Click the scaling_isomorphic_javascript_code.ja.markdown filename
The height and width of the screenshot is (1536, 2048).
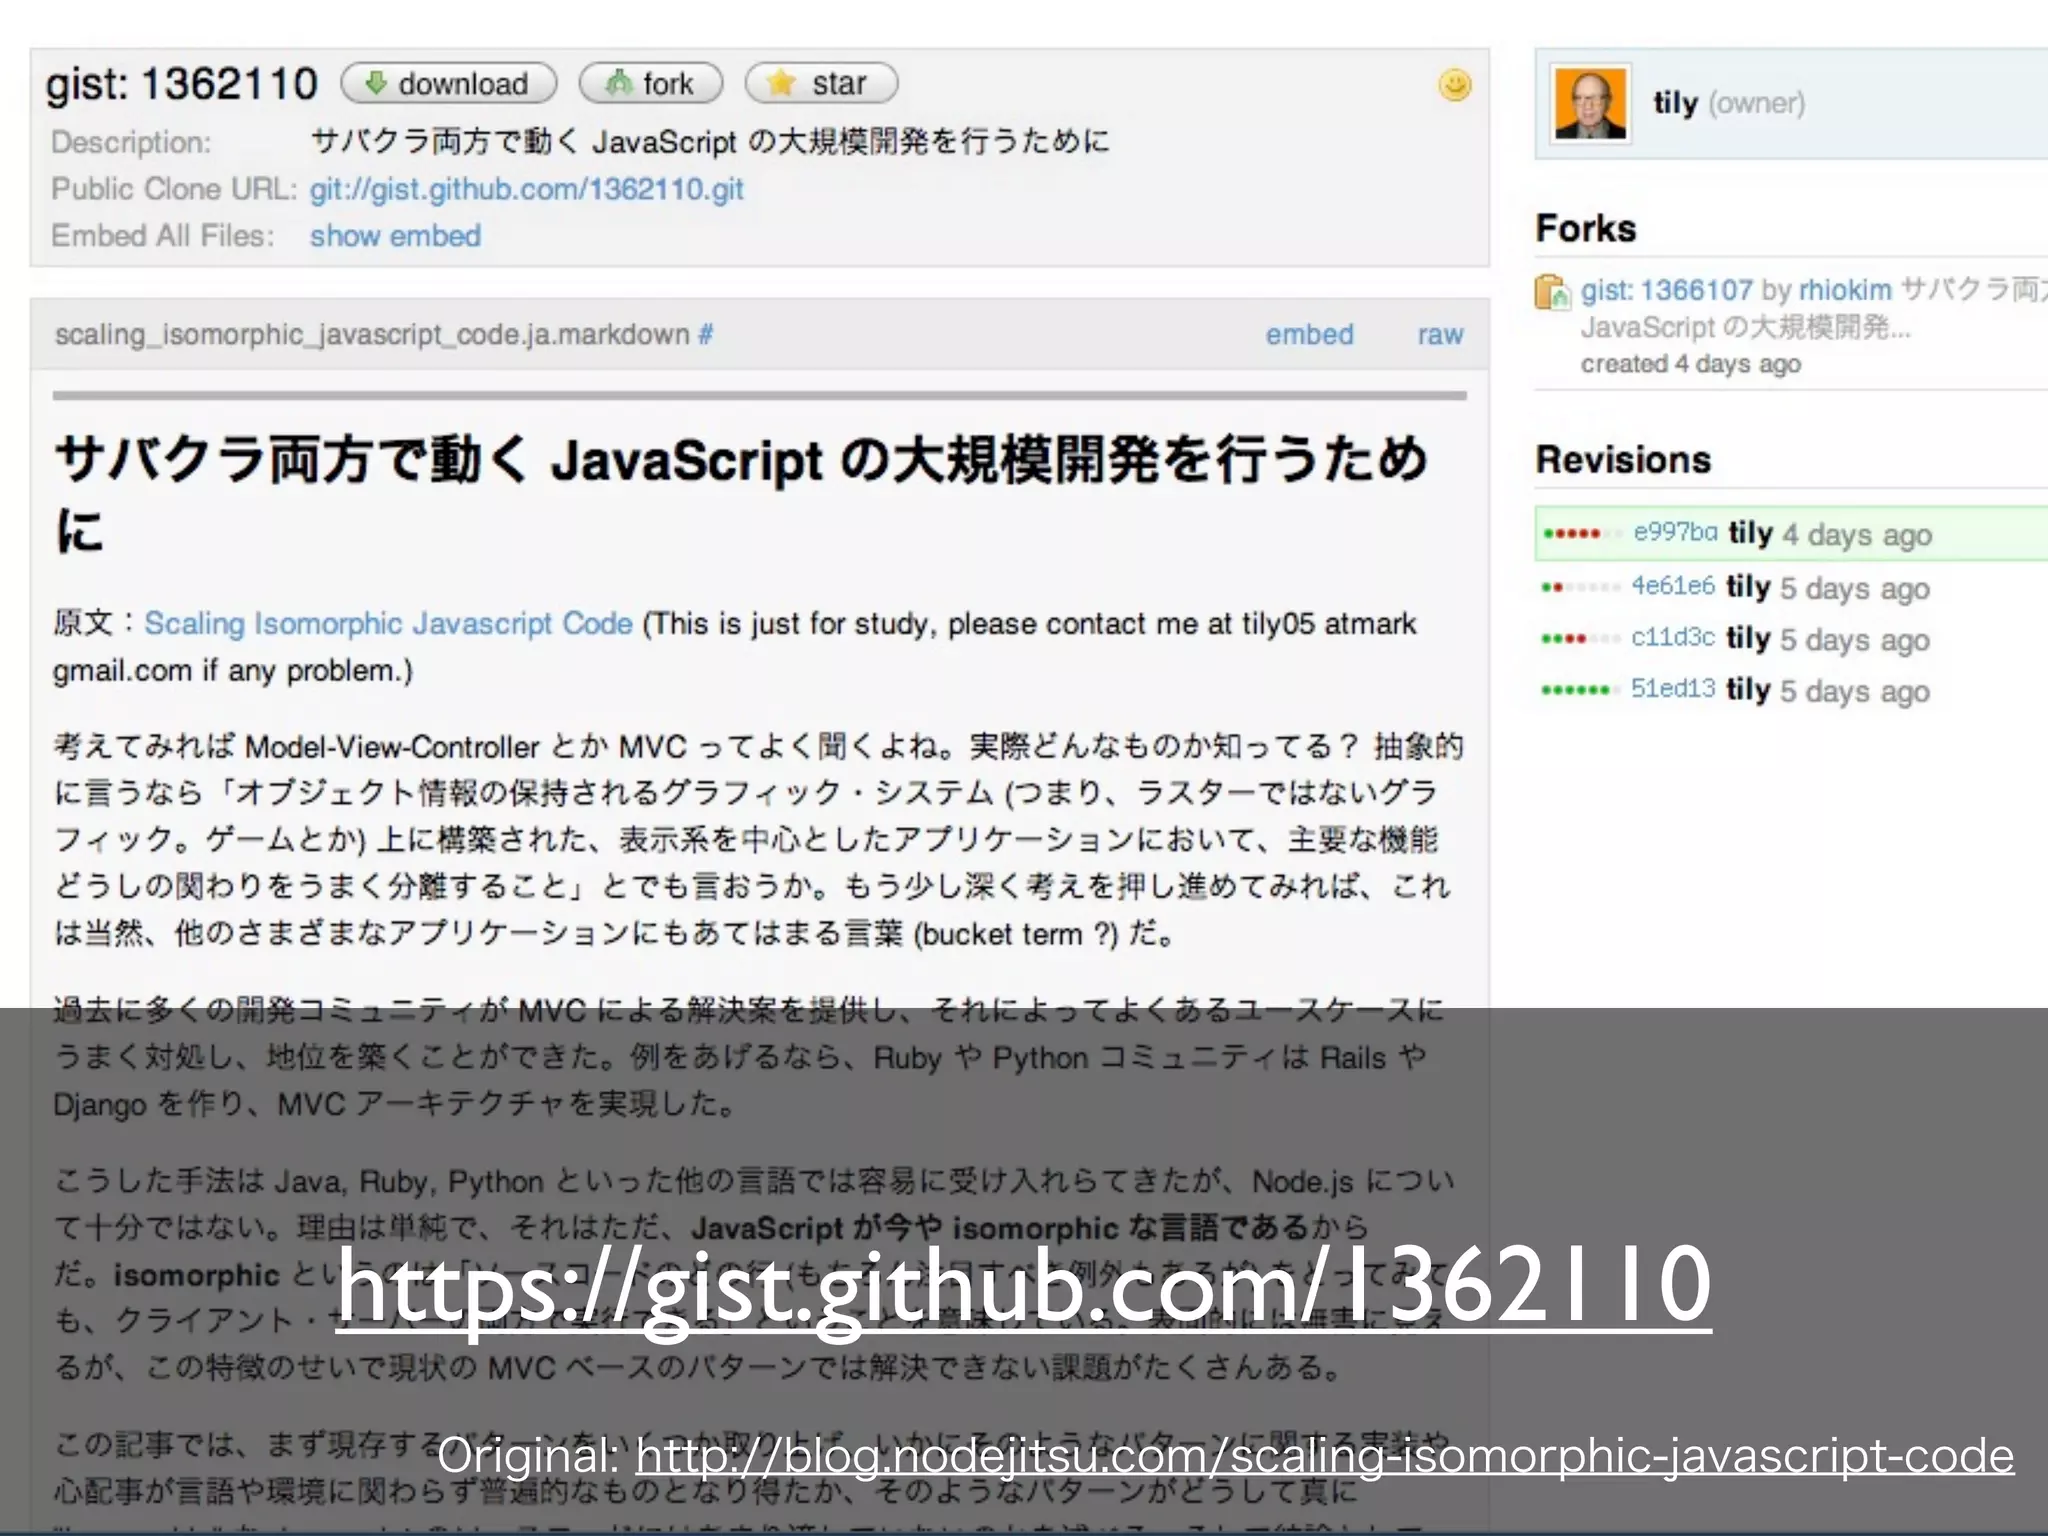[x=372, y=334]
